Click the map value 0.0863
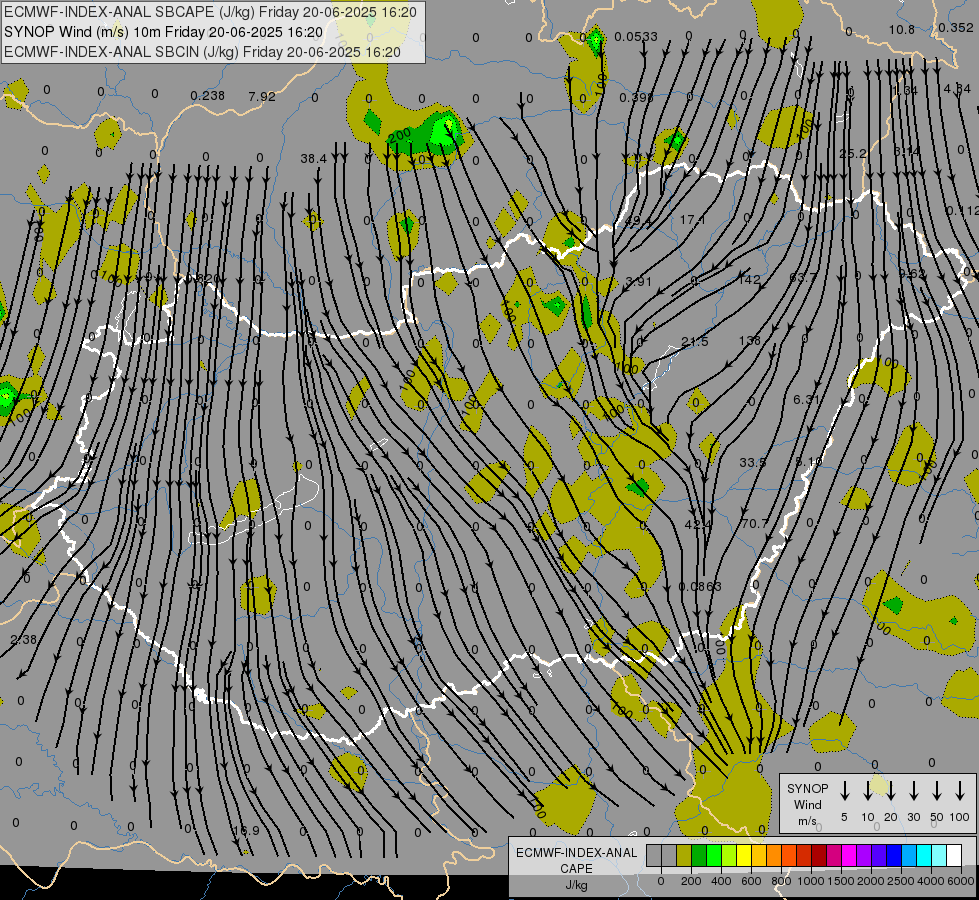Image resolution: width=979 pixels, height=900 pixels. 700,586
